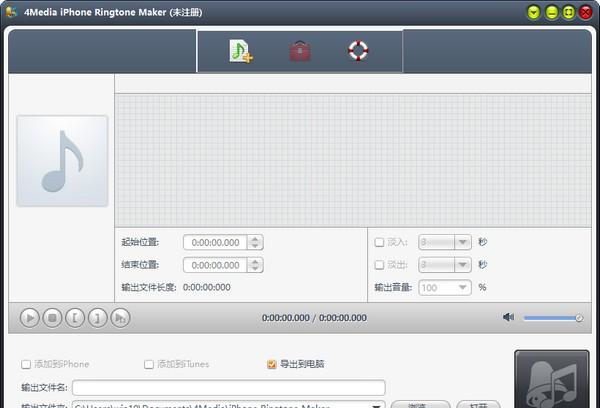The width and height of the screenshot is (600, 408).
Task: Check the 添加到iTunes checkbox
Action: tap(149, 364)
